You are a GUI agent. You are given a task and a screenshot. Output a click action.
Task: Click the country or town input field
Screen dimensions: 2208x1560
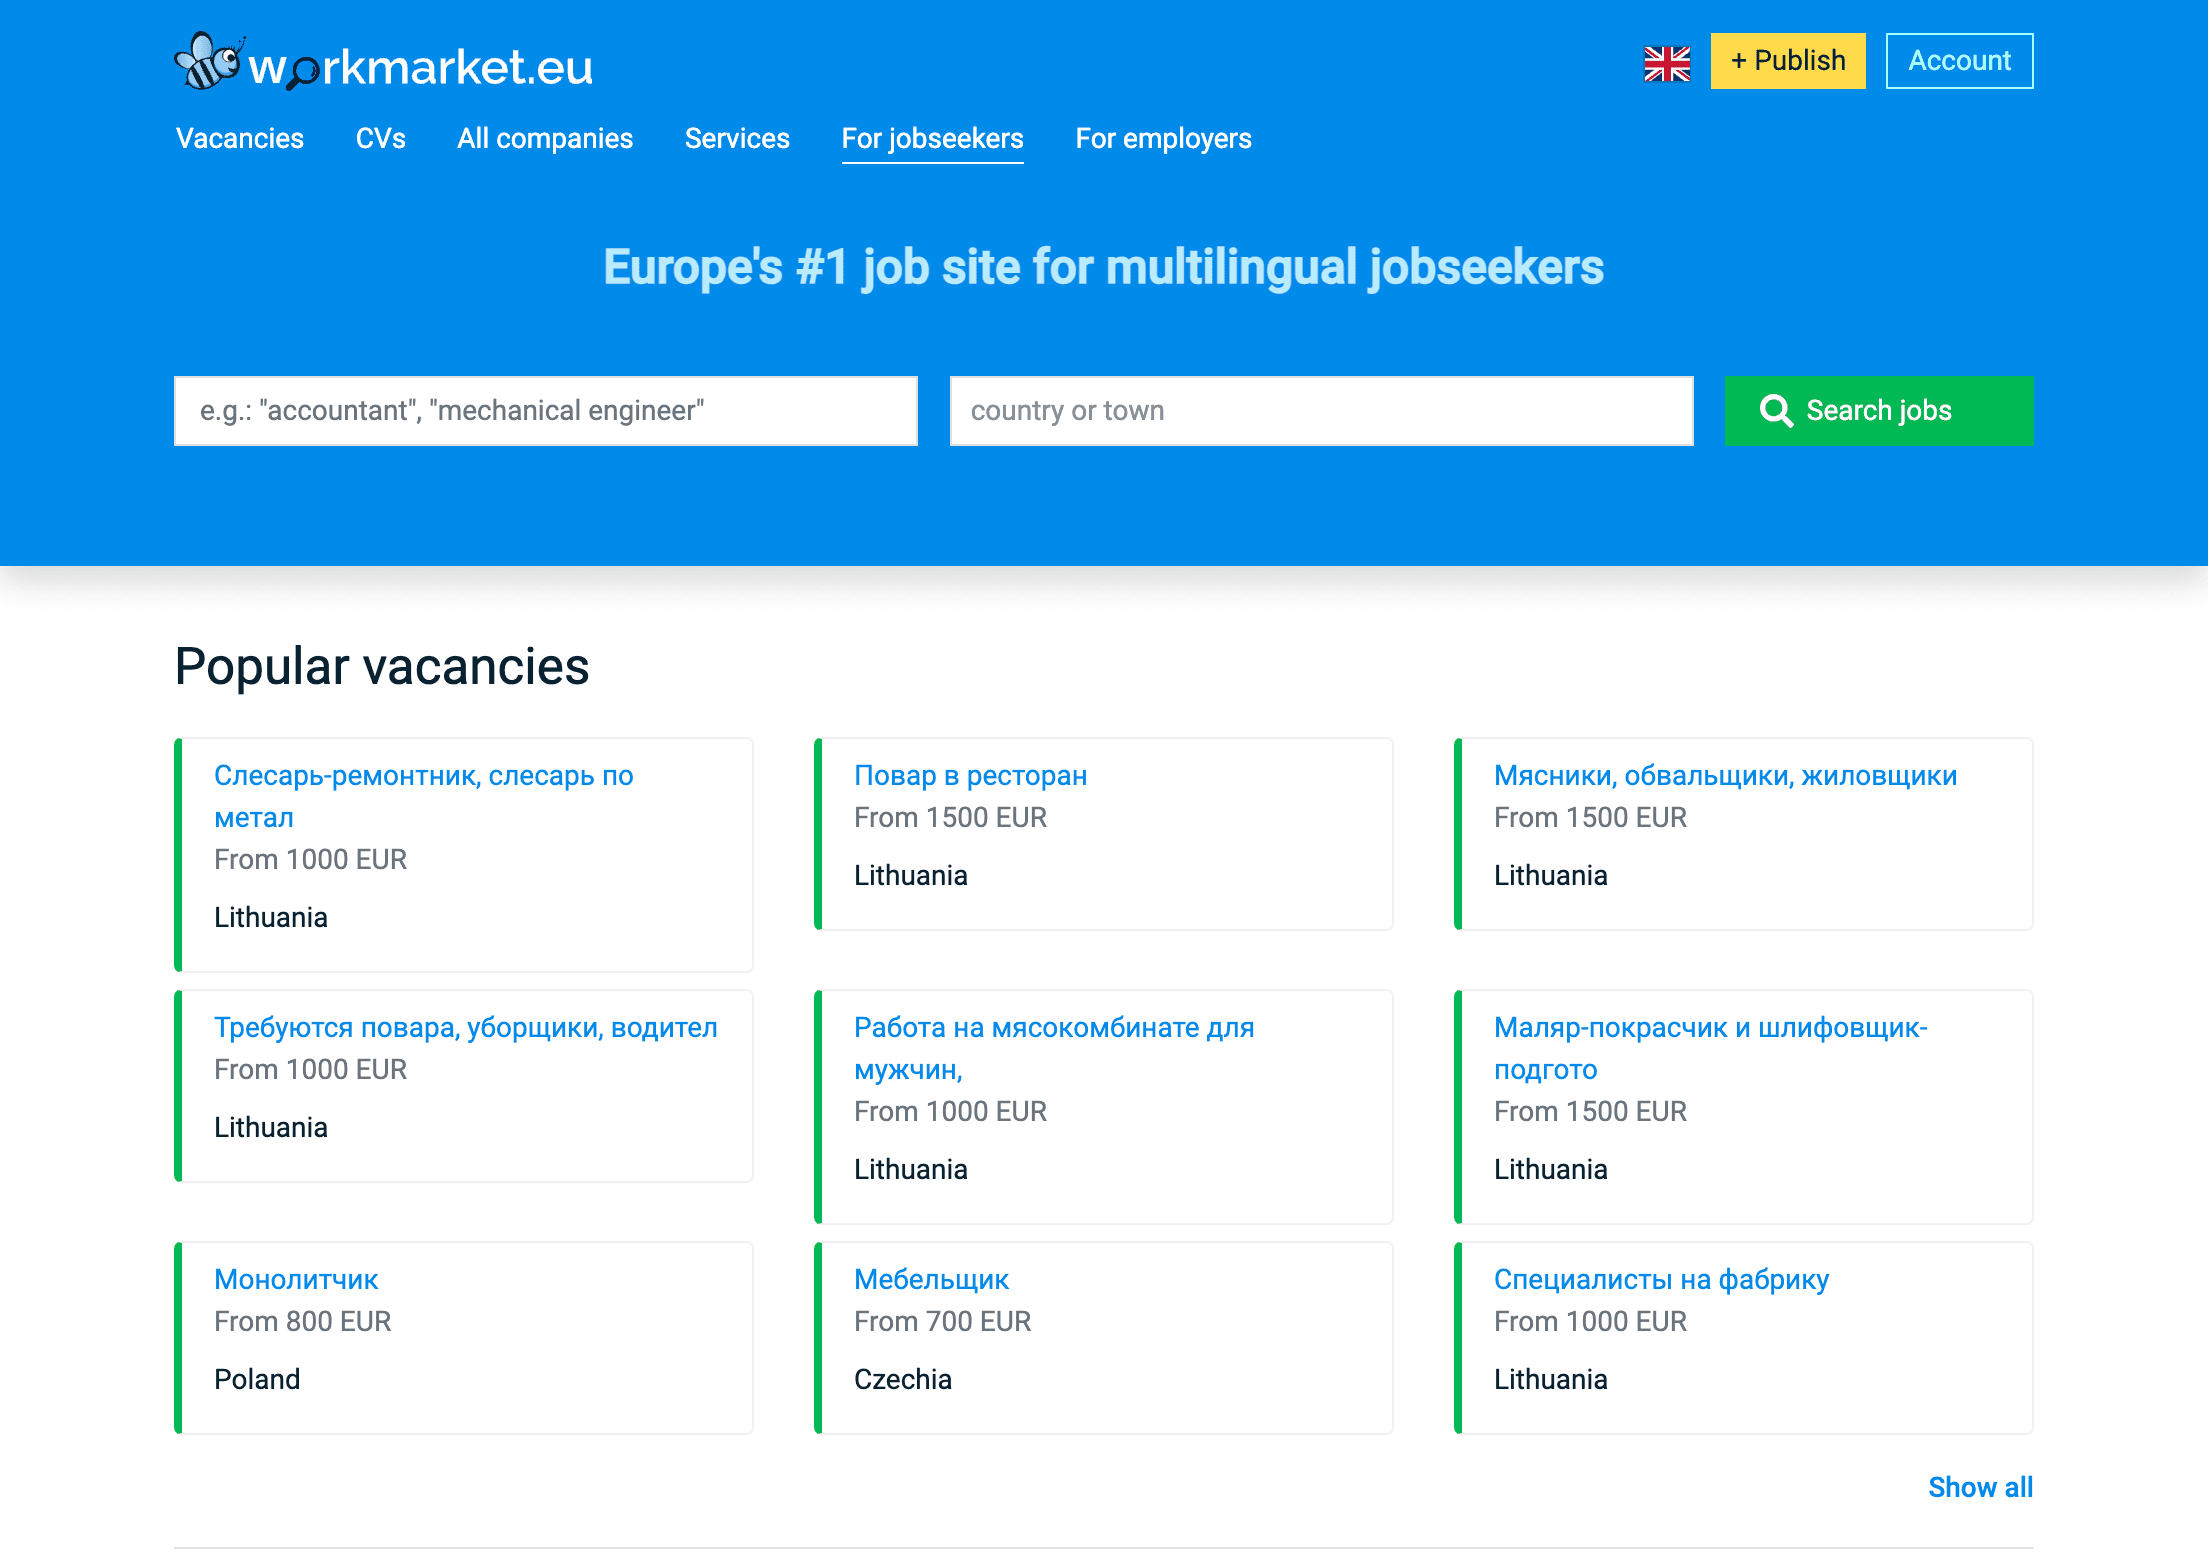coord(1320,410)
